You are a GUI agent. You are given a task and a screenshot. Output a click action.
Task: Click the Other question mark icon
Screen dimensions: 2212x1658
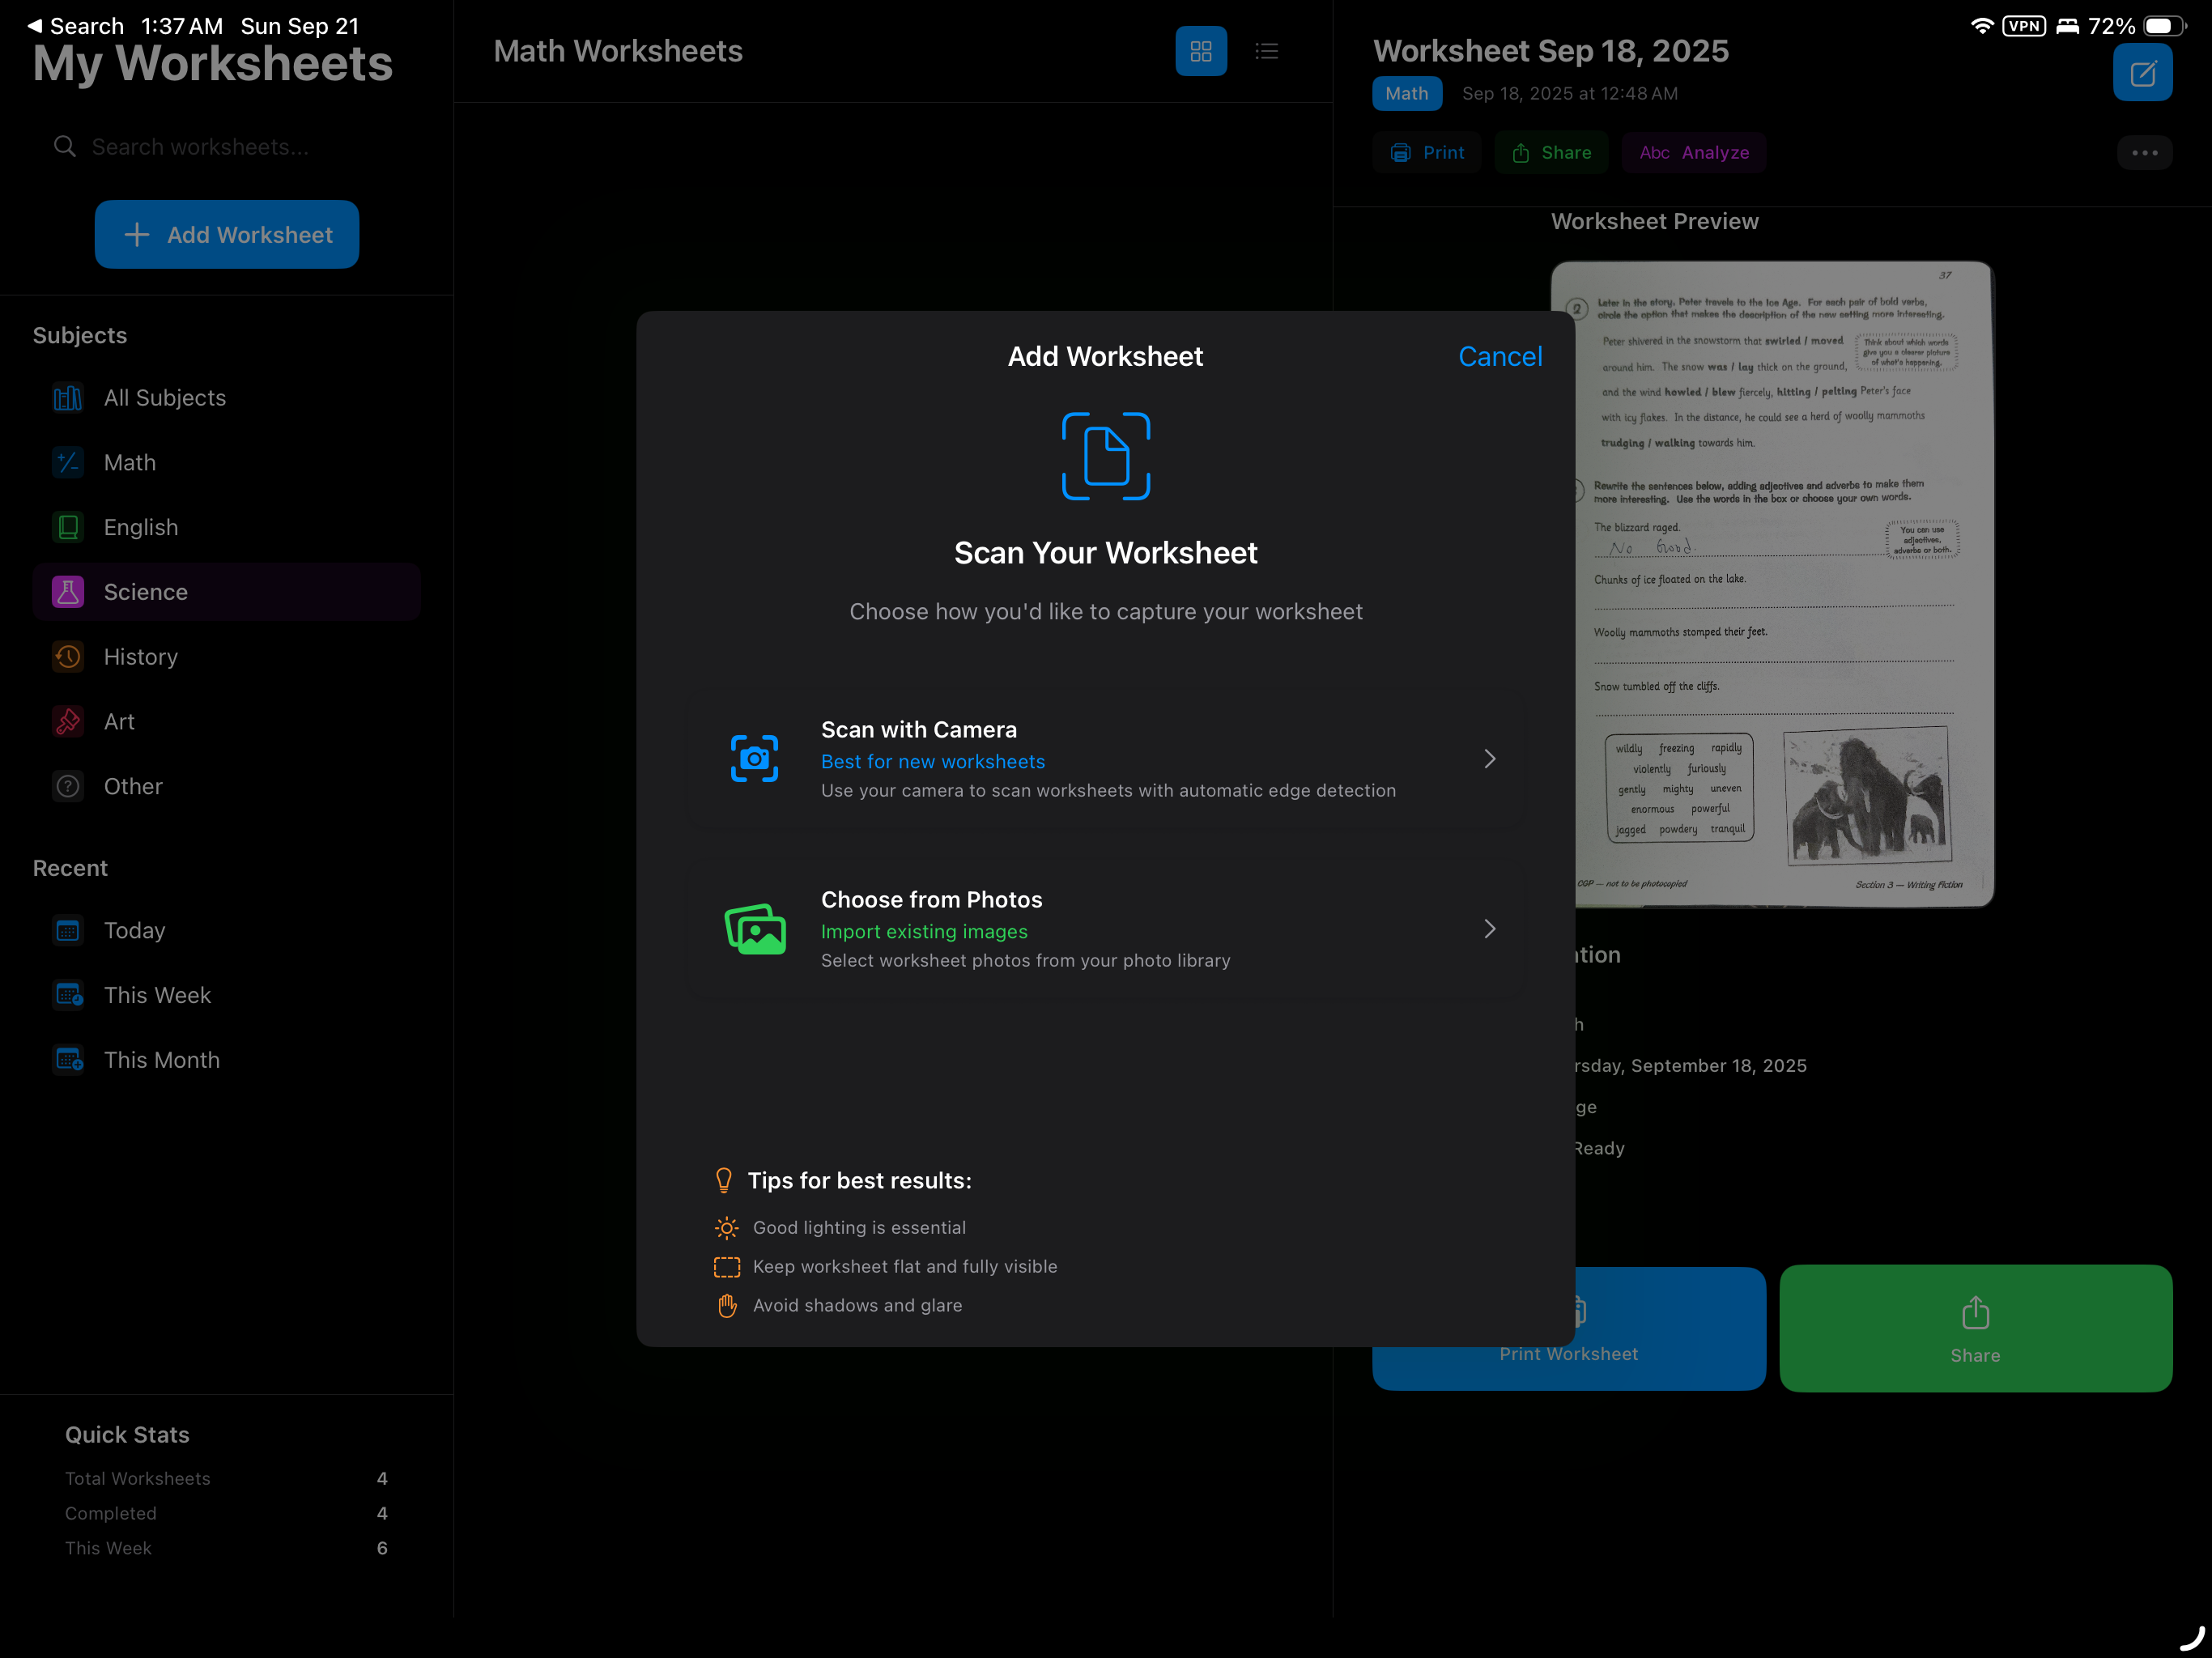coord(68,787)
